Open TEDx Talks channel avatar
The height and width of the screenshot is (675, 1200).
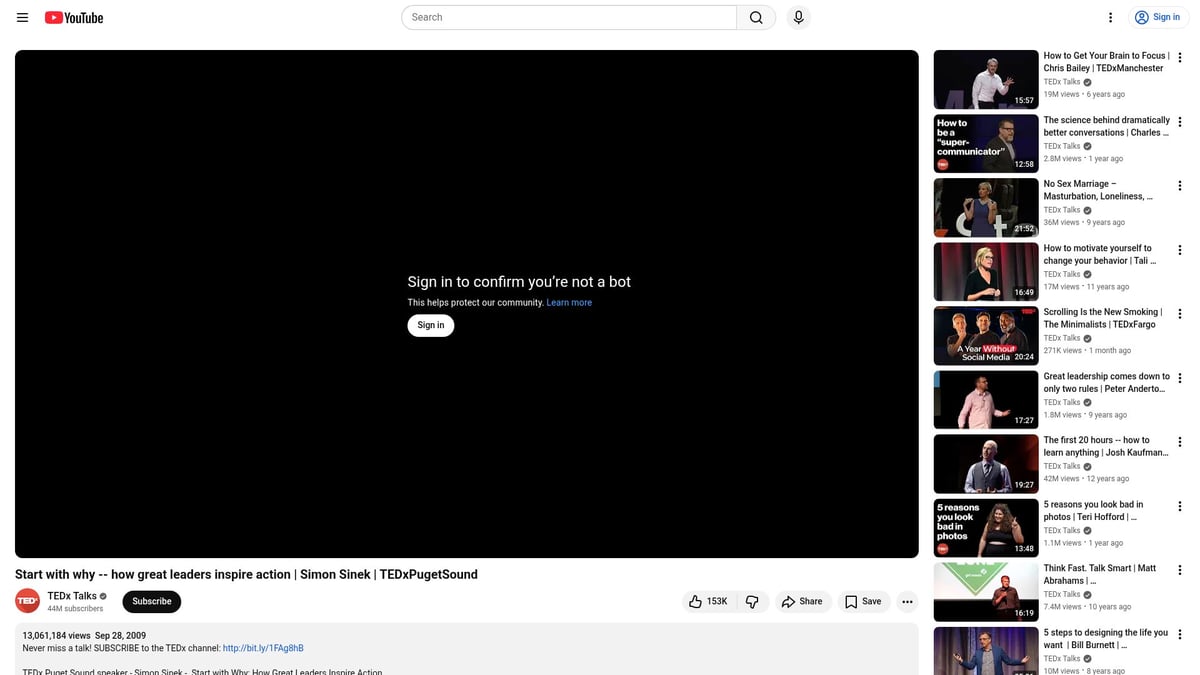coord(27,601)
